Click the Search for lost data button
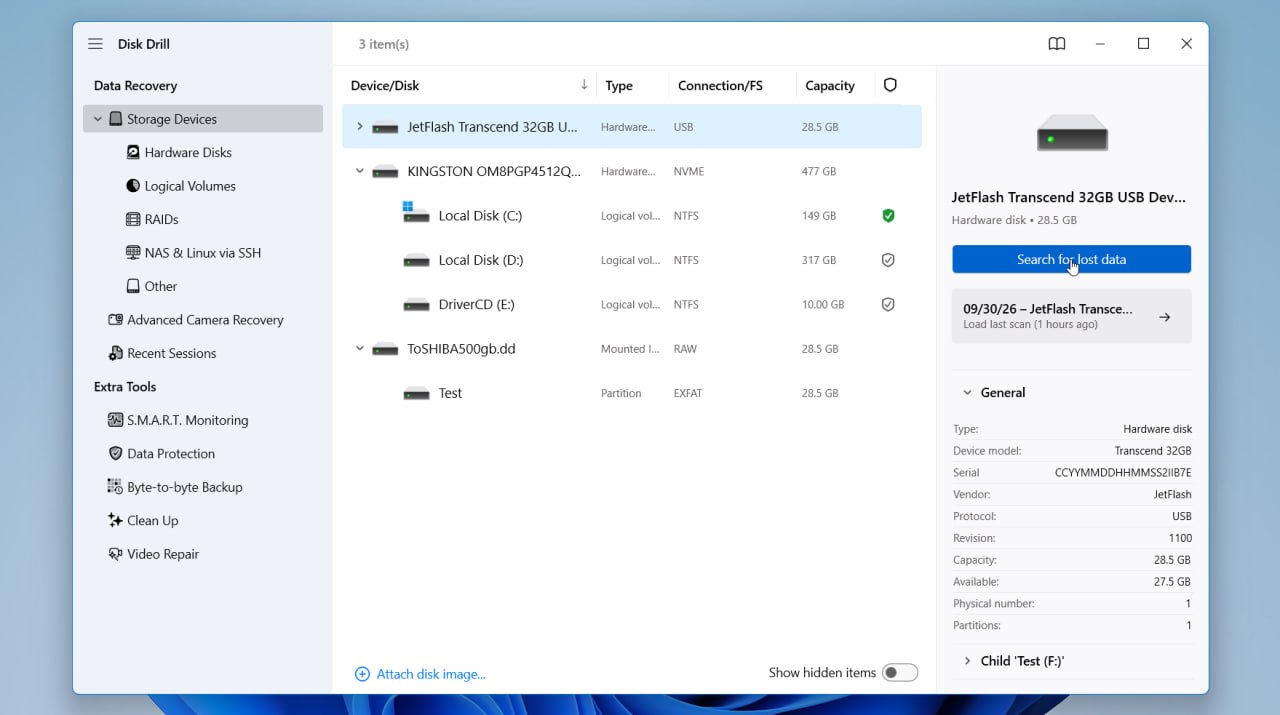Image resolution: width=1280 pixels, height=715 pixels. 1071,259
